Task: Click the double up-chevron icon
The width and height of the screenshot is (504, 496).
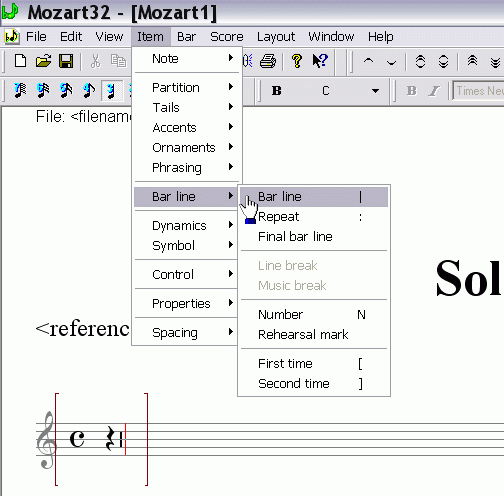Action: click(472, 61)
